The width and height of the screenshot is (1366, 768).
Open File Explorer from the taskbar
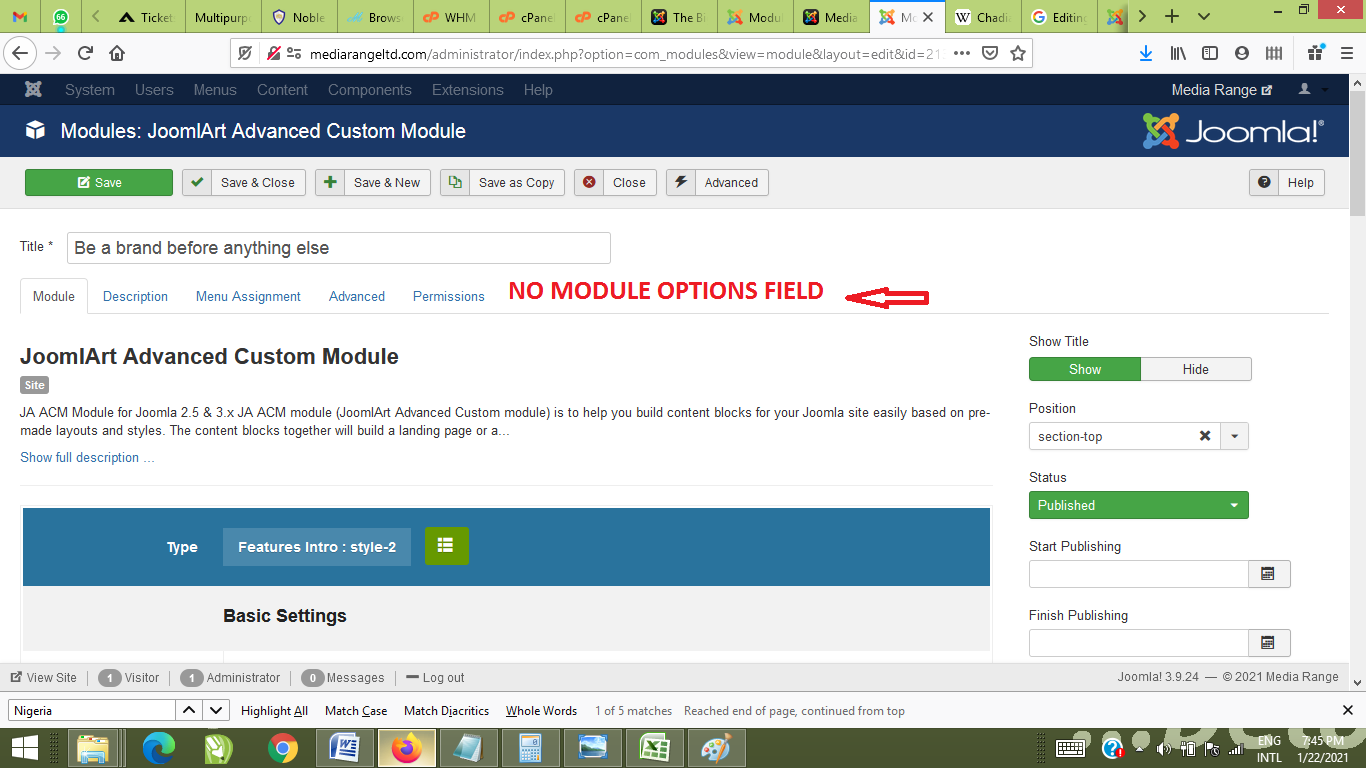[94, 748]
